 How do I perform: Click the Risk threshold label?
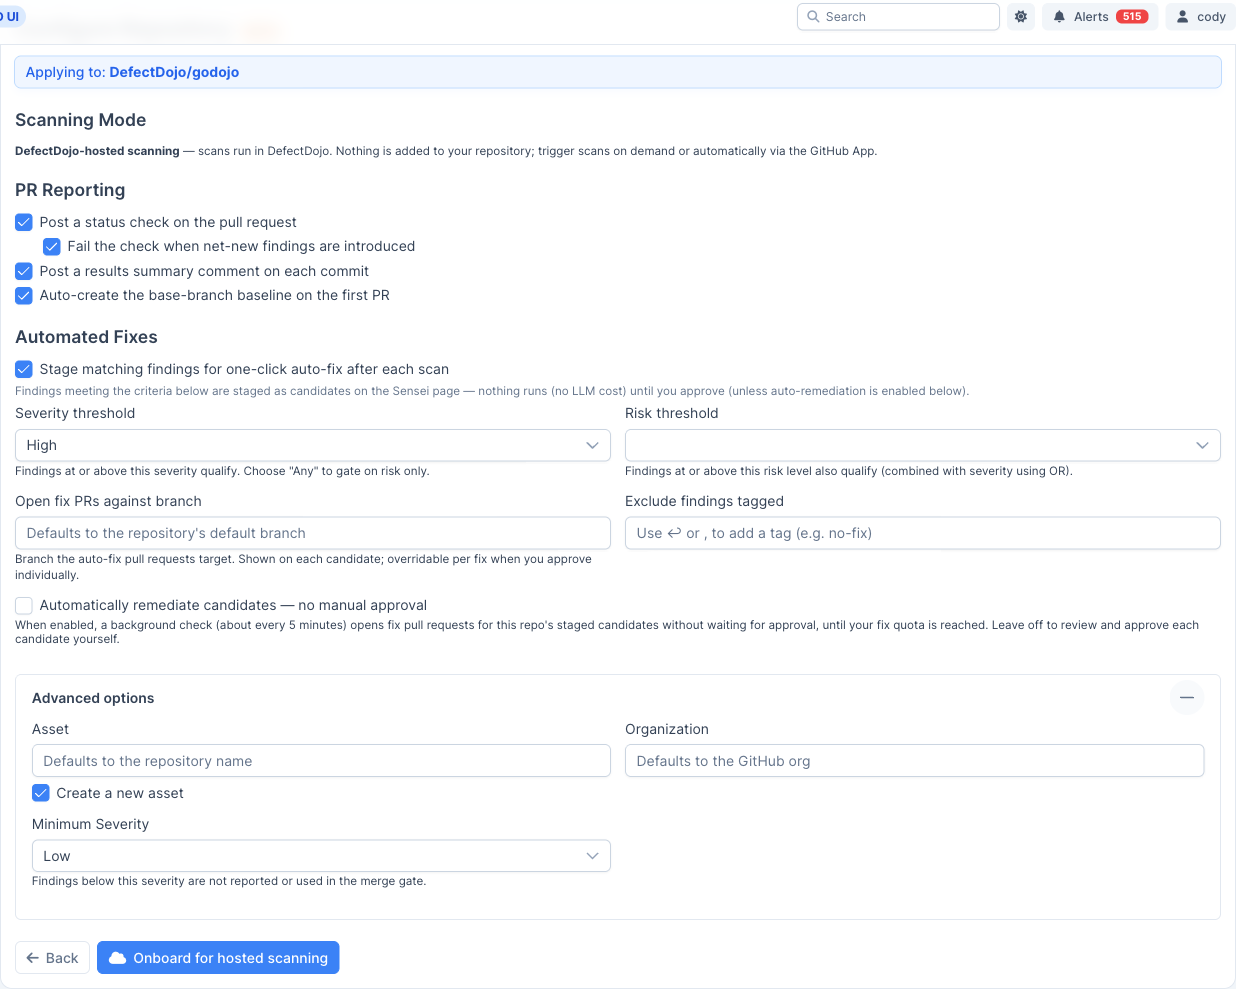click(x=672, y=413)
